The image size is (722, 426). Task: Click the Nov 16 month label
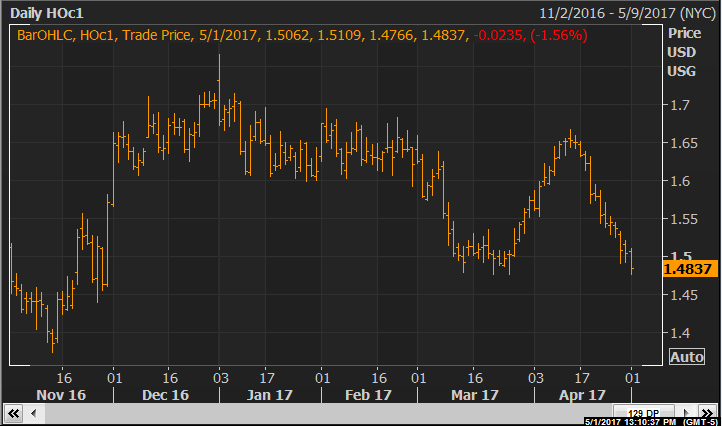click(x=61, y=395)
